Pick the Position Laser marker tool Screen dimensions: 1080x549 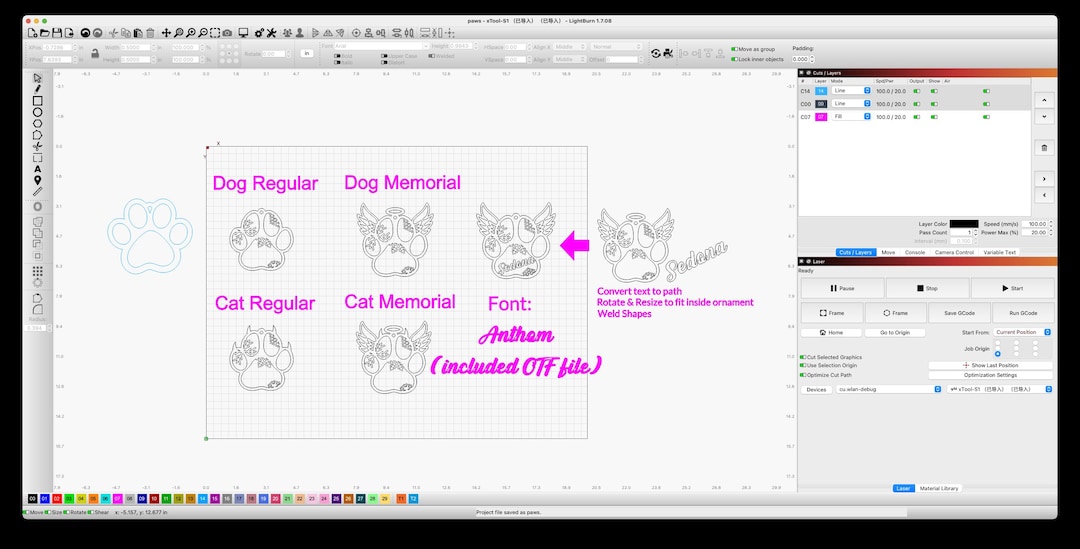point(37,180)
